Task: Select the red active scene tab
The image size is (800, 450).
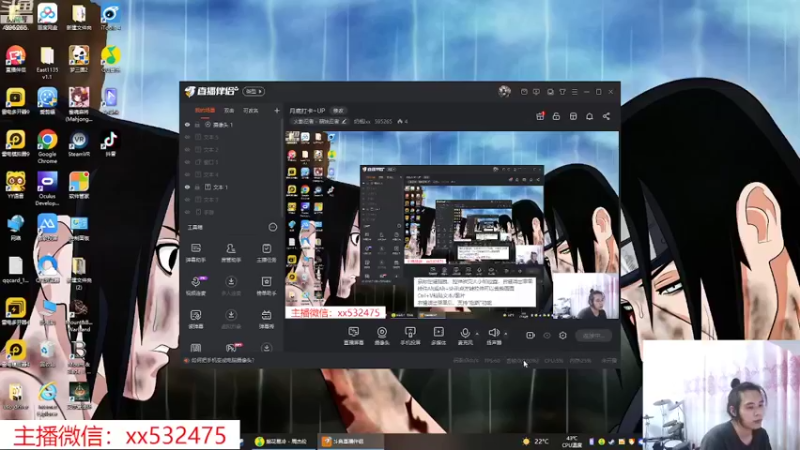Action: tap(205, 110)
